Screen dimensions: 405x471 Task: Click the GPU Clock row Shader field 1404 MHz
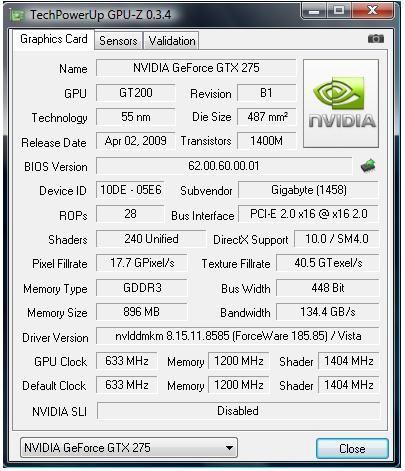pos(349,361)
